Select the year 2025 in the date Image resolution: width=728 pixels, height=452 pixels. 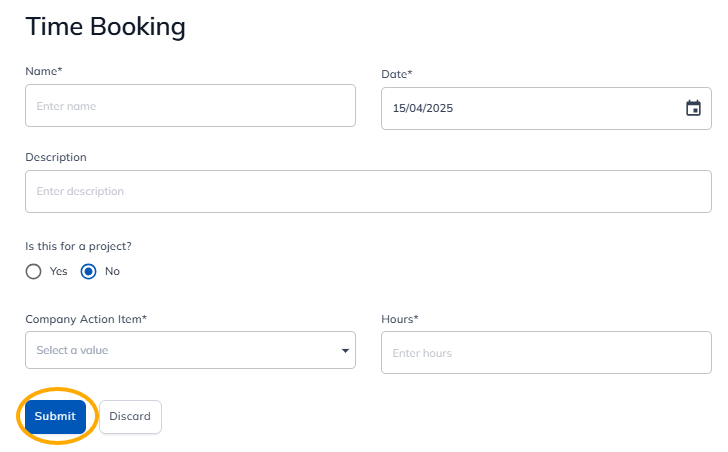[439, 108]
